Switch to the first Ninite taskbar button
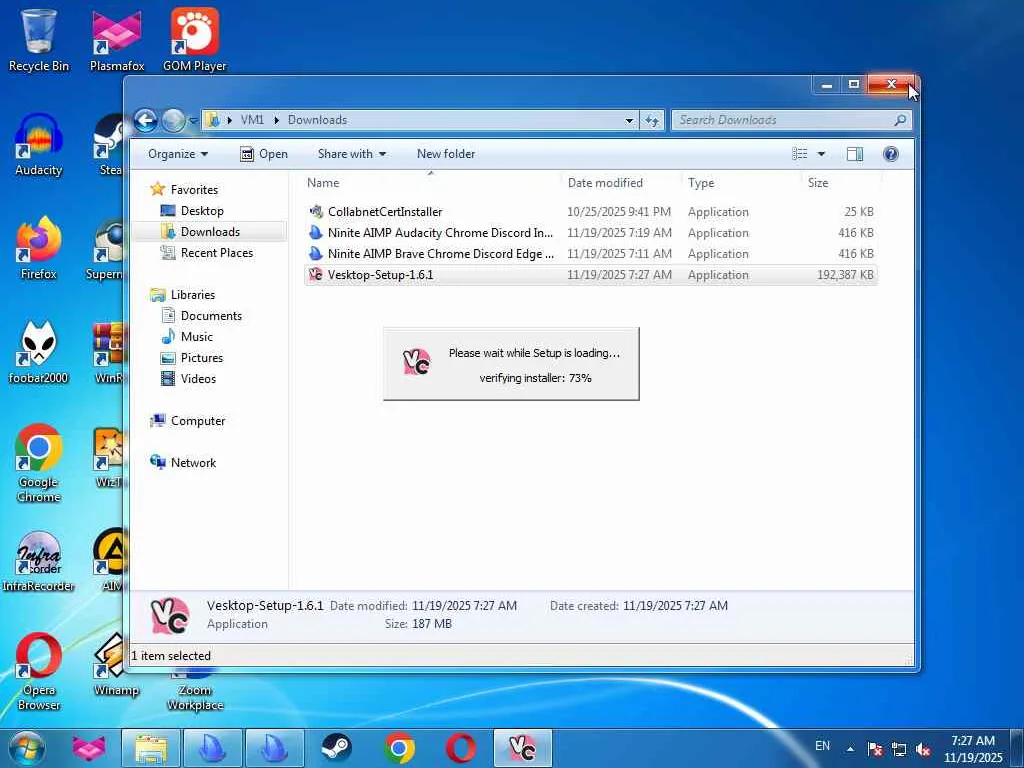 212,748
